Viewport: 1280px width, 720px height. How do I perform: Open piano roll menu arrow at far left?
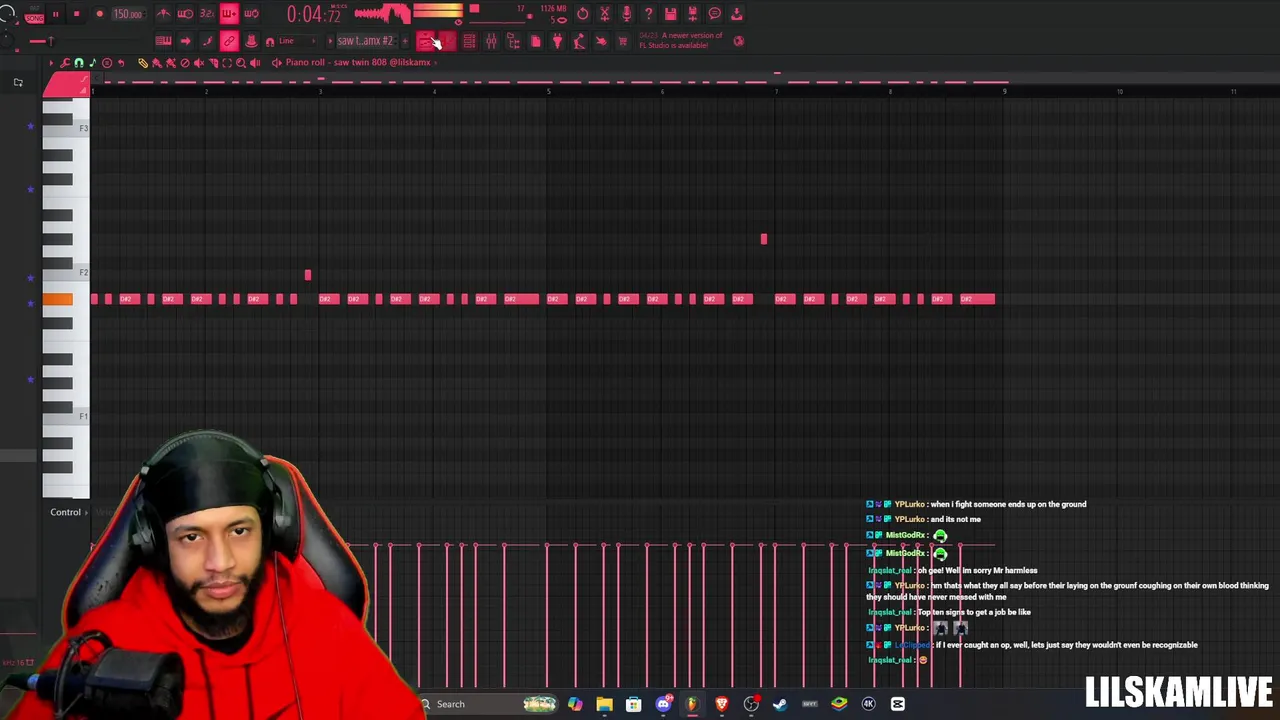(x=51, y=62)
